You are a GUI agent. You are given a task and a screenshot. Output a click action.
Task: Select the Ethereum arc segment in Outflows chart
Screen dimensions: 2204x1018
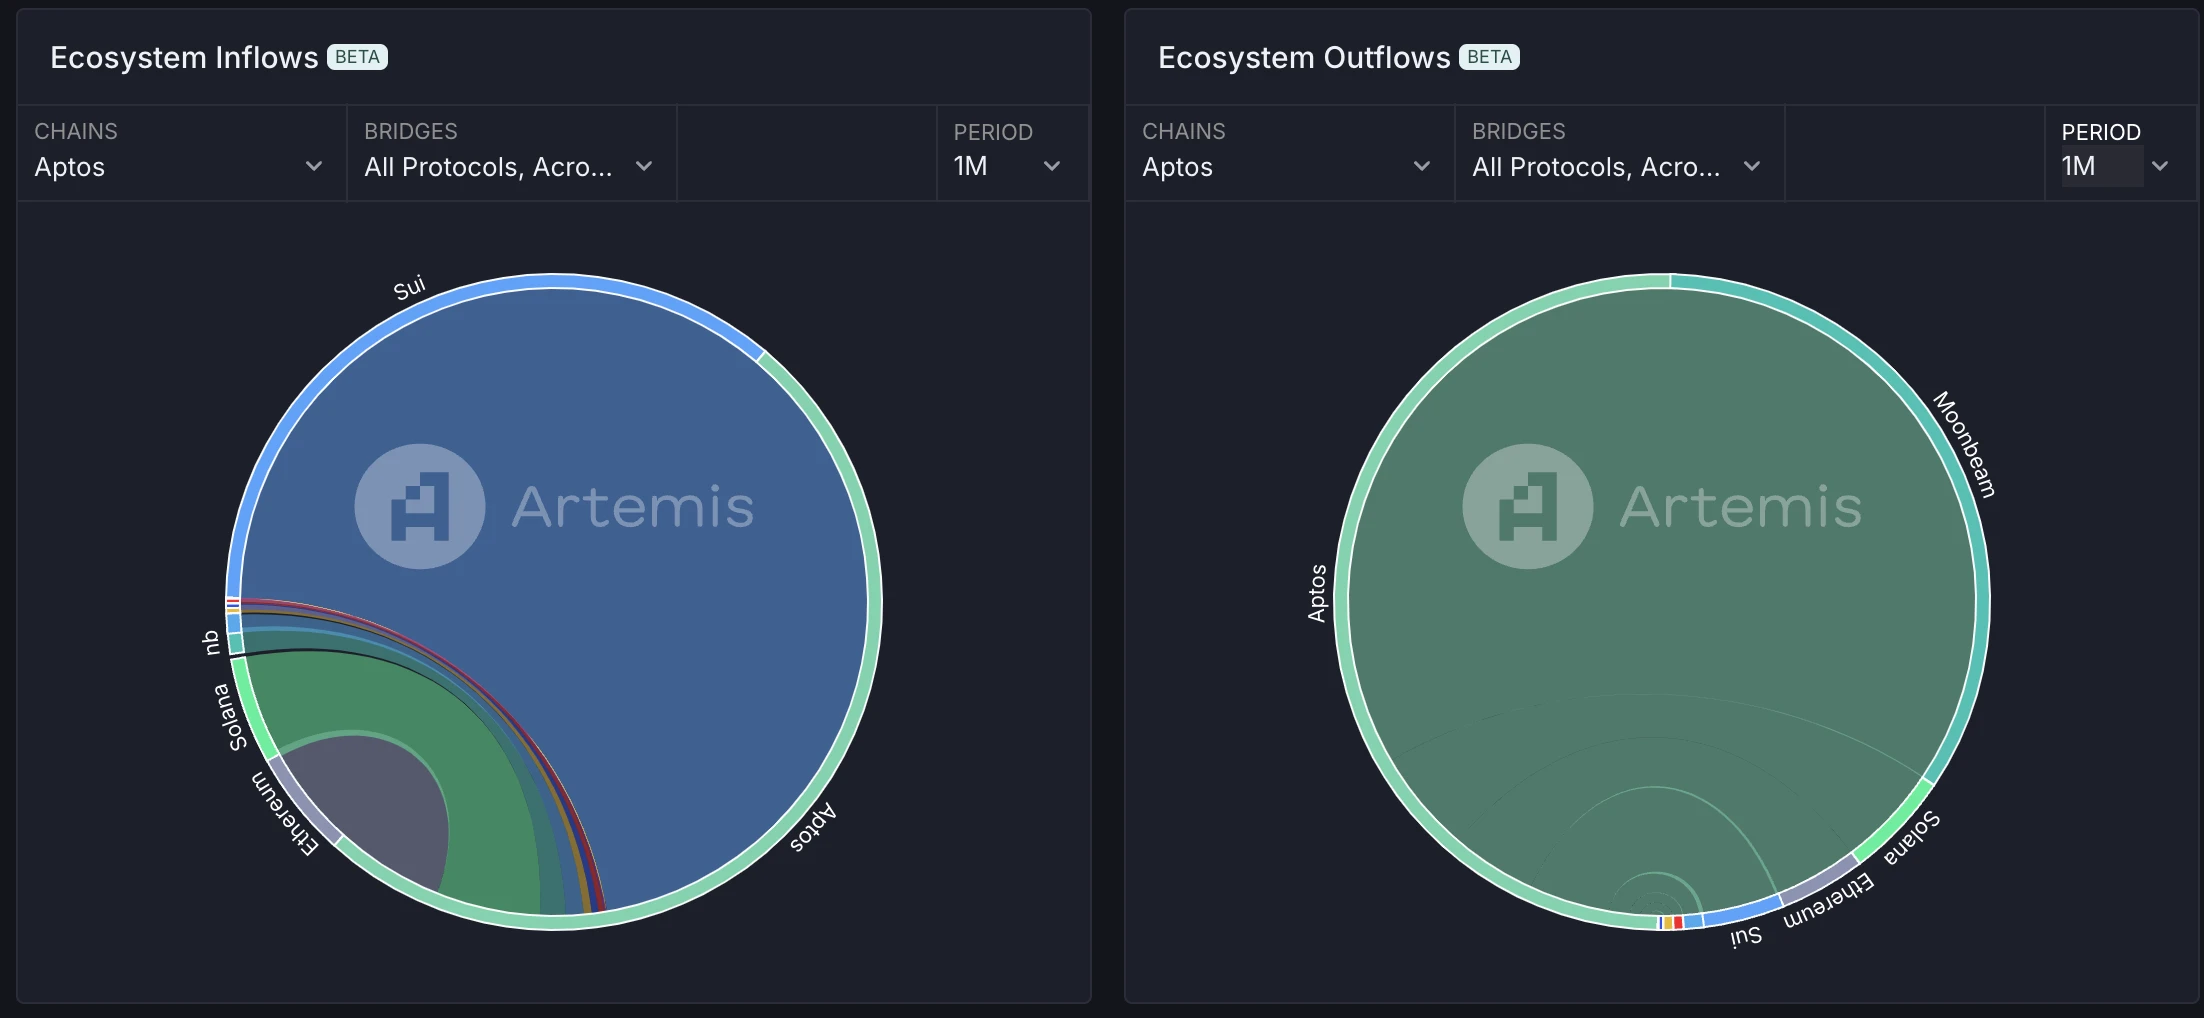[1818, 876]
